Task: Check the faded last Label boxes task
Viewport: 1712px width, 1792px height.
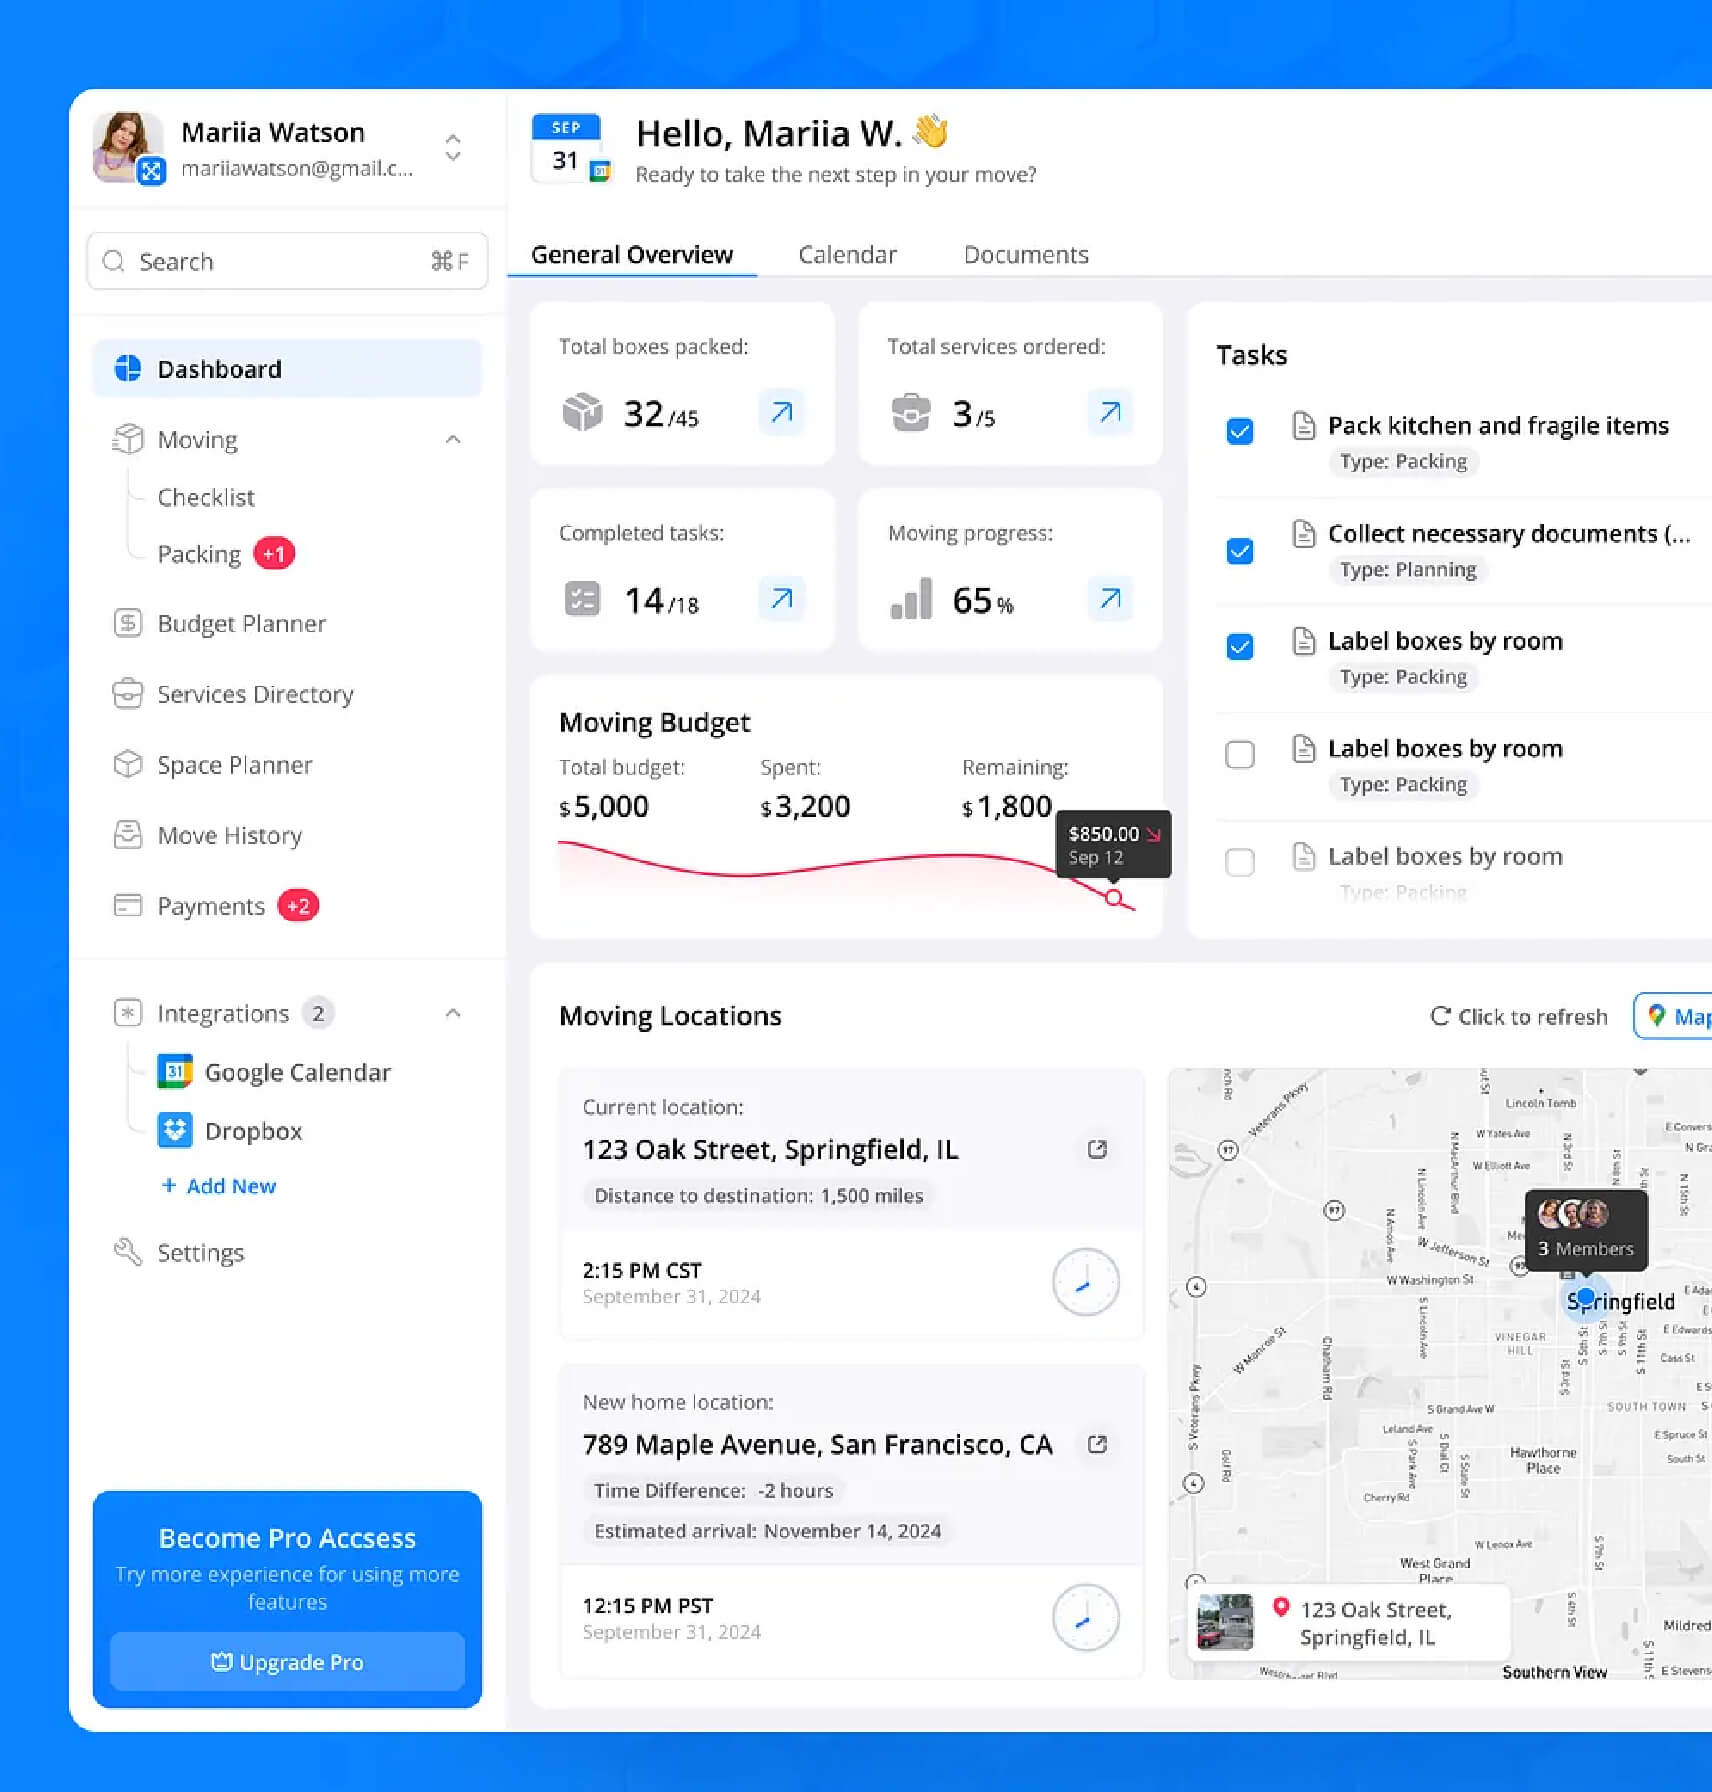Action: (x=1239, y=861)
